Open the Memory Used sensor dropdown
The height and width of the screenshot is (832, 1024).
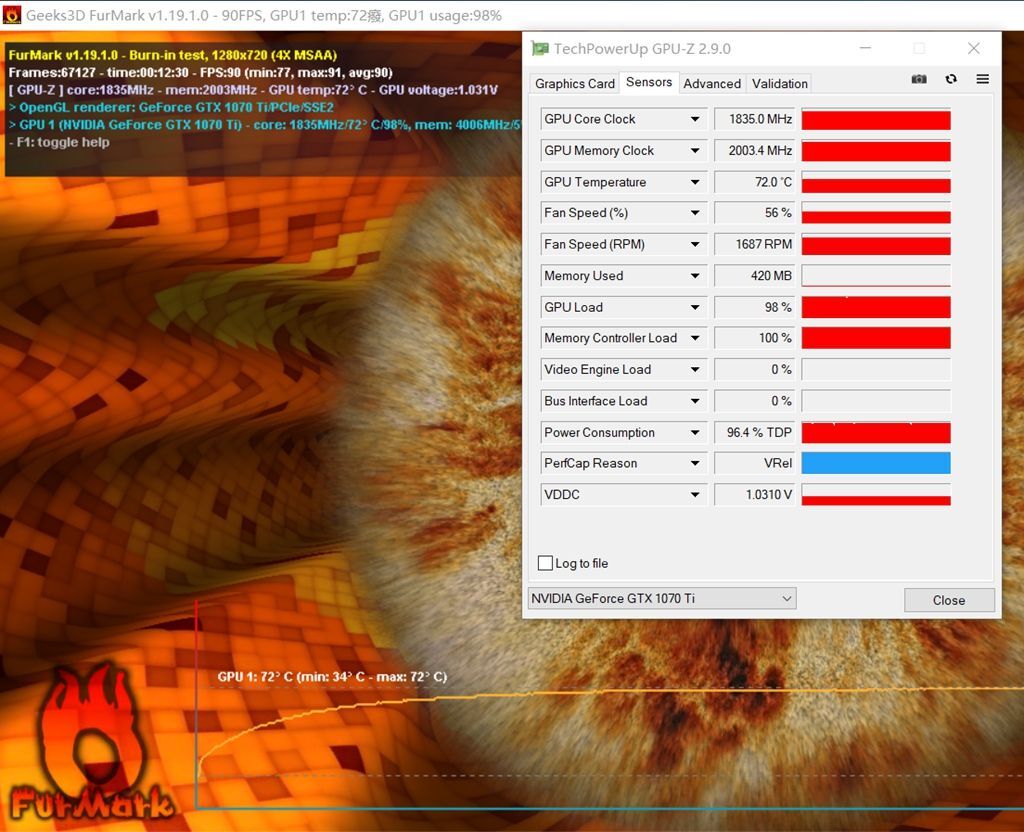695,276
